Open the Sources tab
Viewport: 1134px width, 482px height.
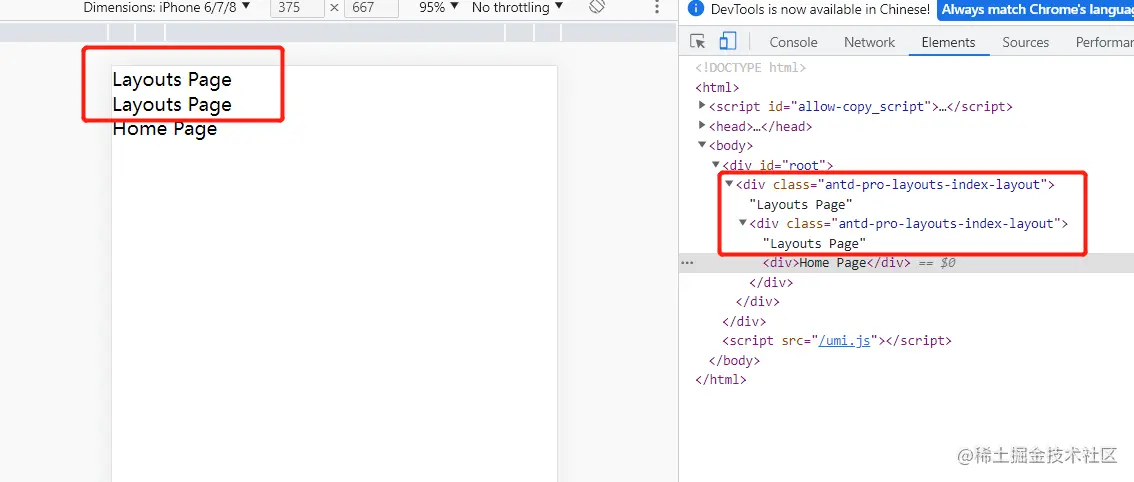click(x=1026, y=42)
